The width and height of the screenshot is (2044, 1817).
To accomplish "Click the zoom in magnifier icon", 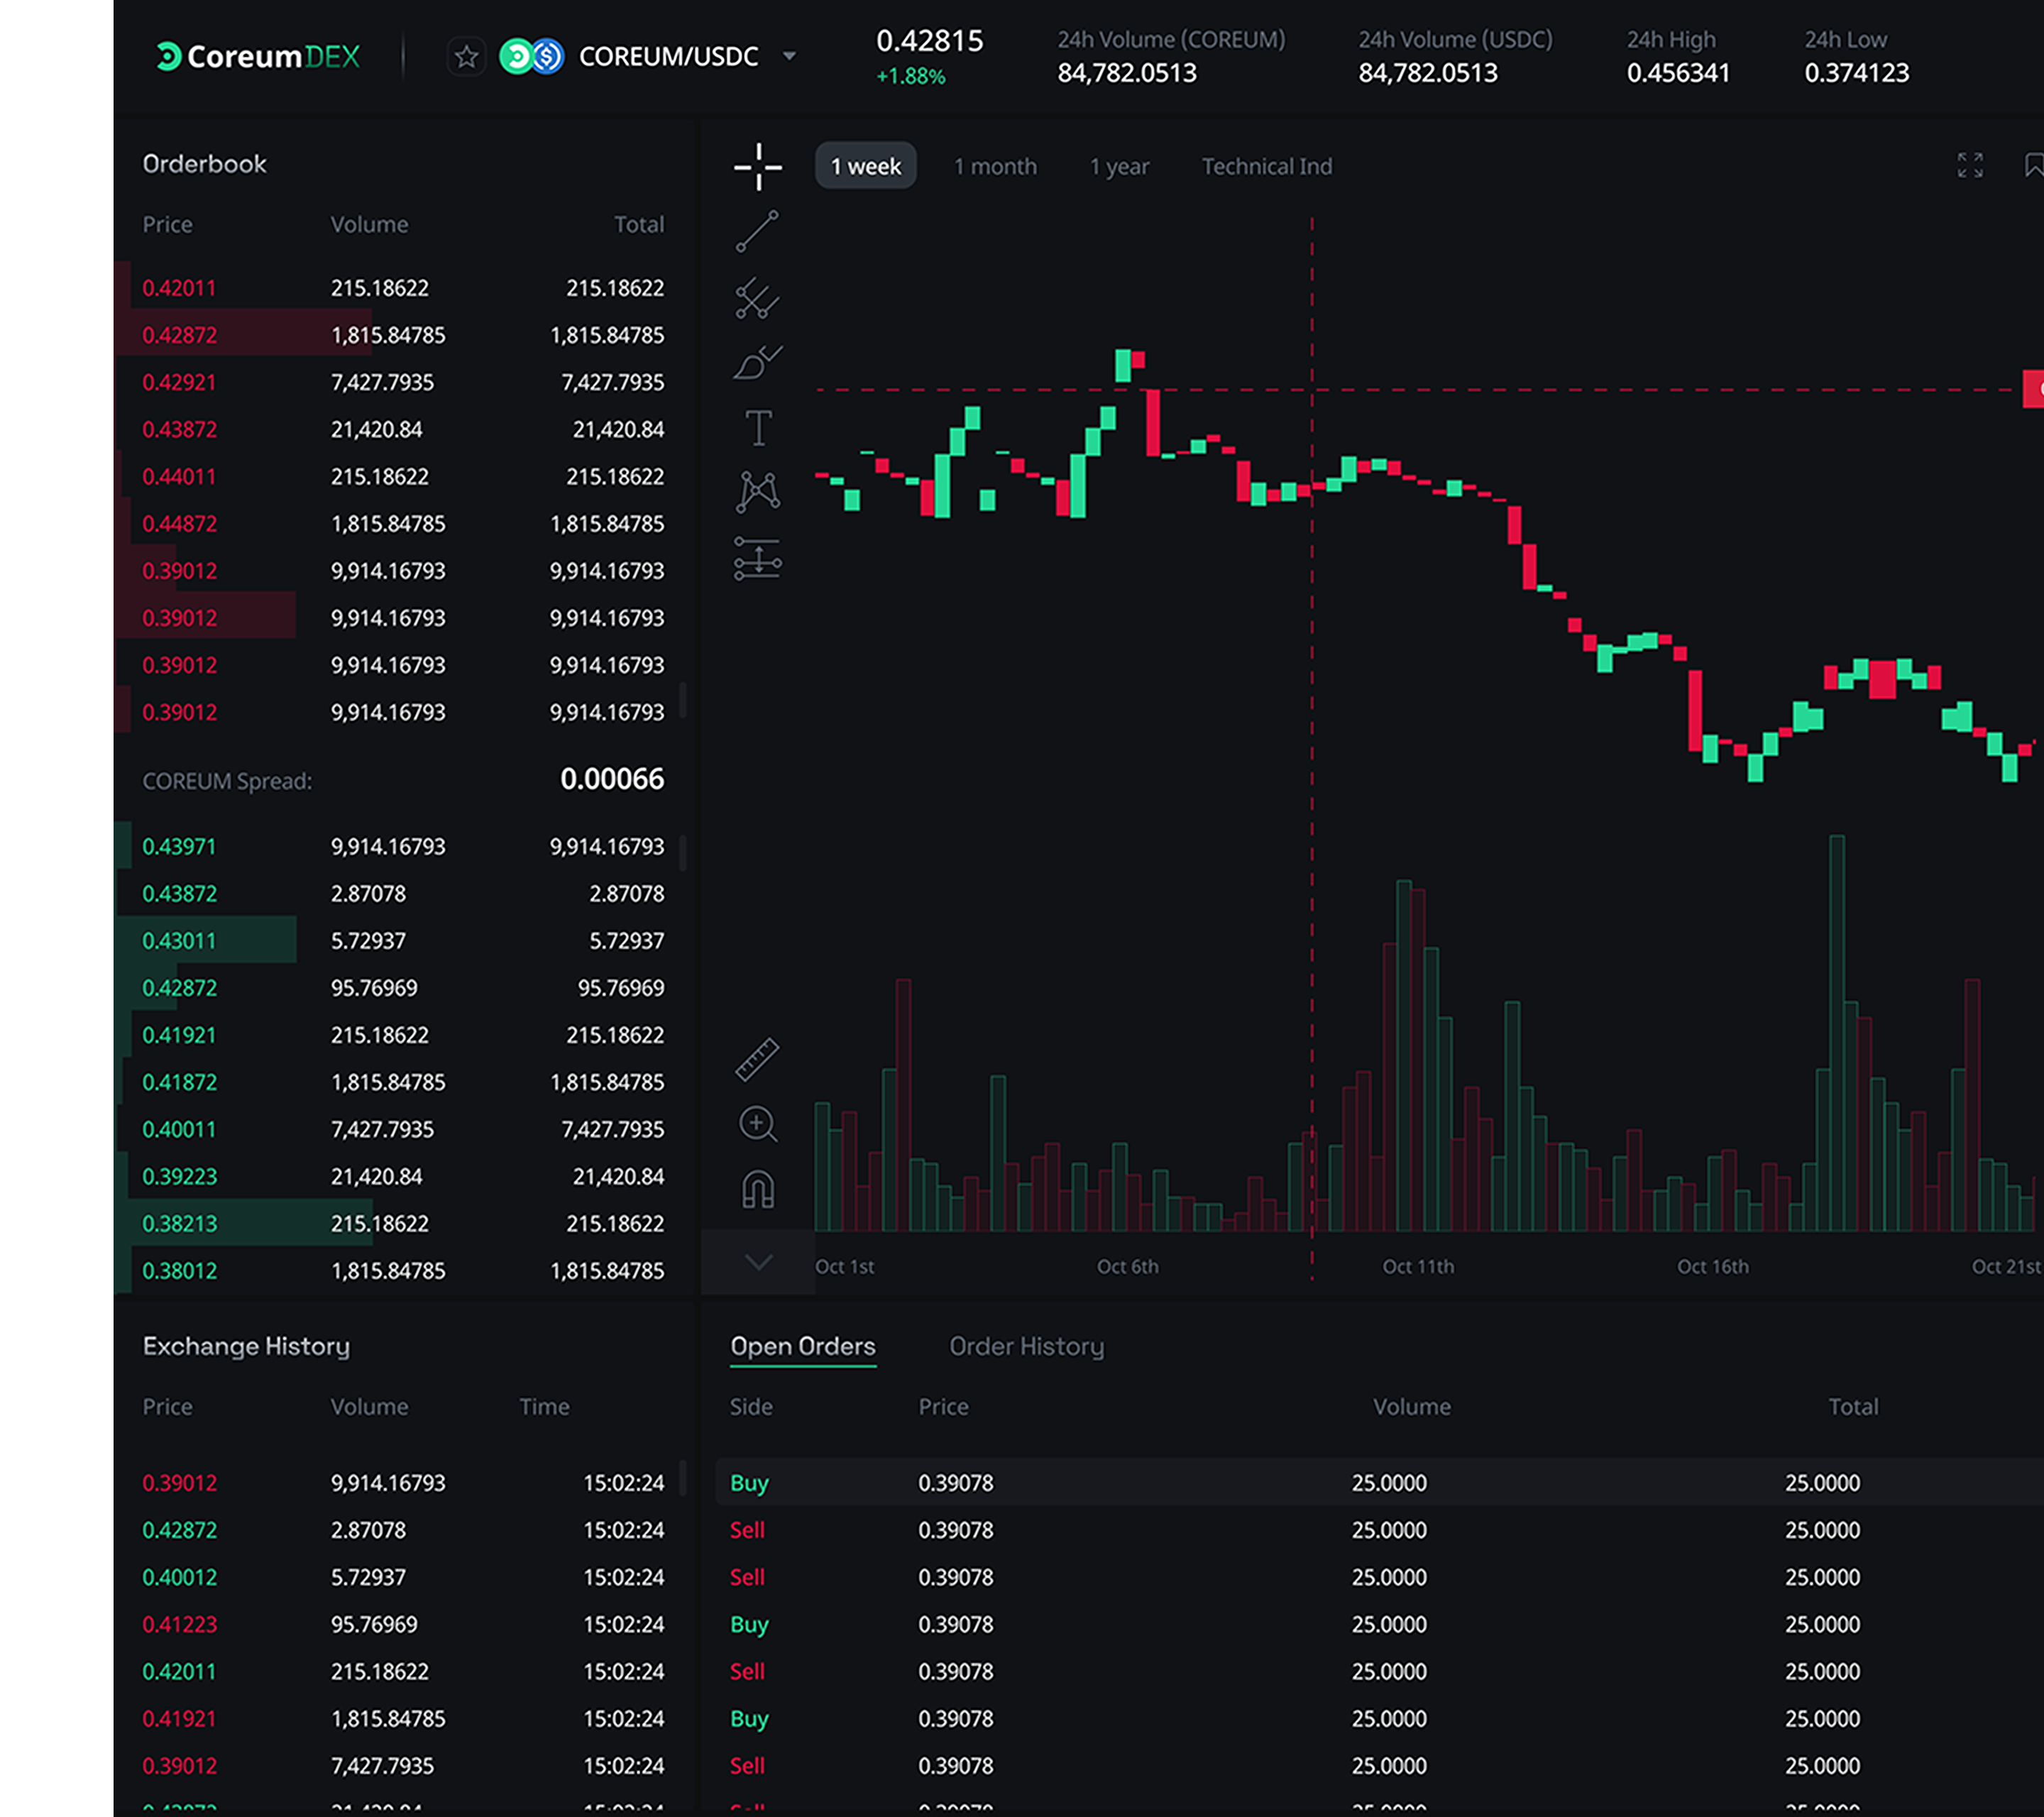I will point(757,1124).
